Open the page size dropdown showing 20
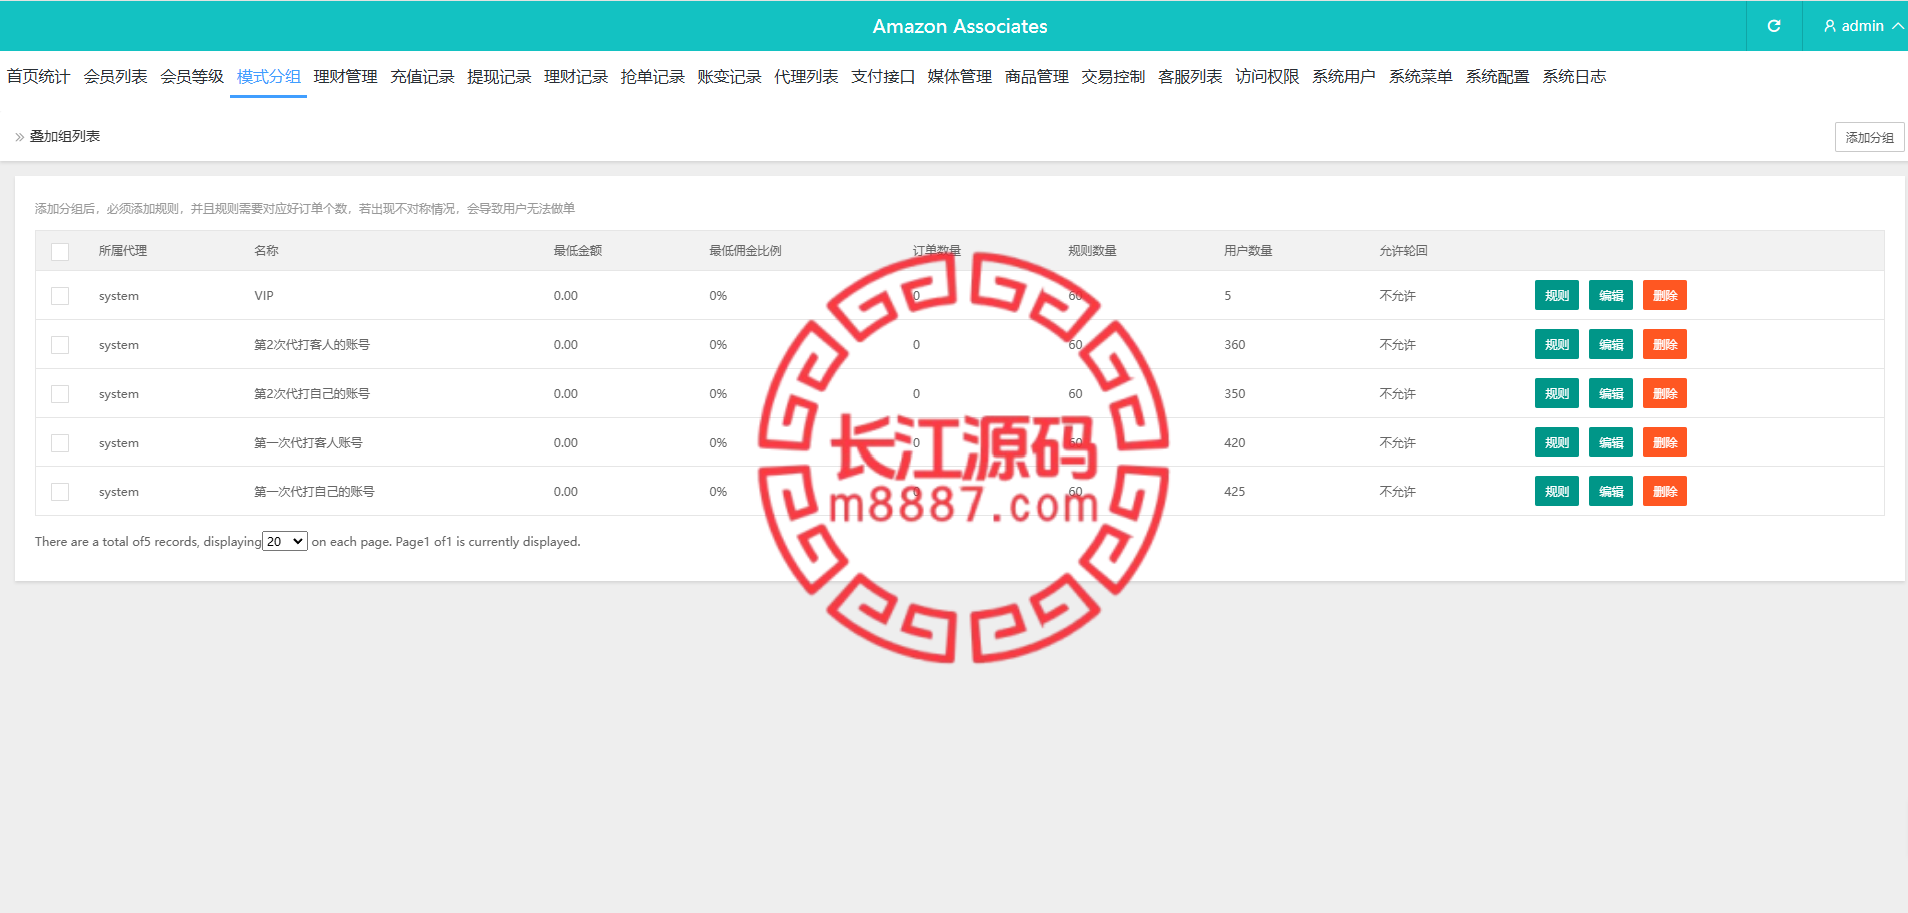Screen dimensions: 1908x913 click(285, 541)
